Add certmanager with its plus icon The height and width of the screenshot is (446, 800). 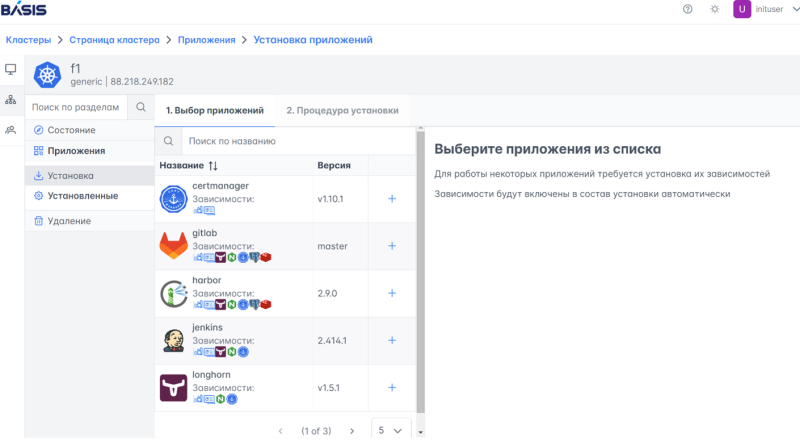tap(392, 199)
